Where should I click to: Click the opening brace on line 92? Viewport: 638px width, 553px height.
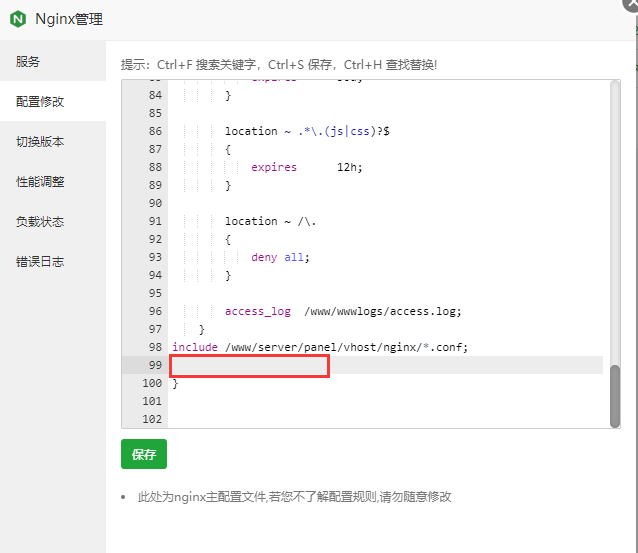228,239
